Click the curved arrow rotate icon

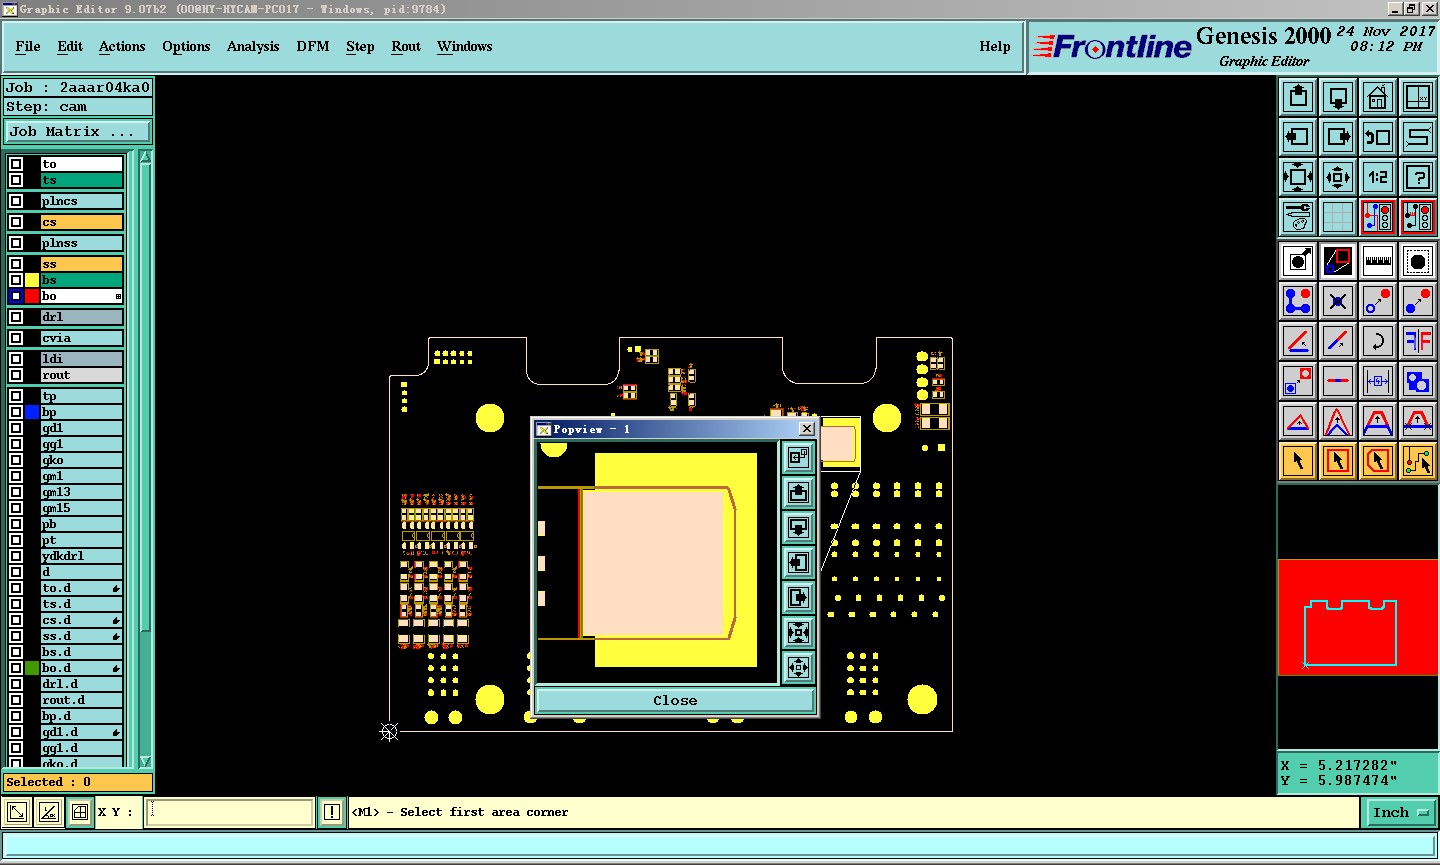point(1378,341)
